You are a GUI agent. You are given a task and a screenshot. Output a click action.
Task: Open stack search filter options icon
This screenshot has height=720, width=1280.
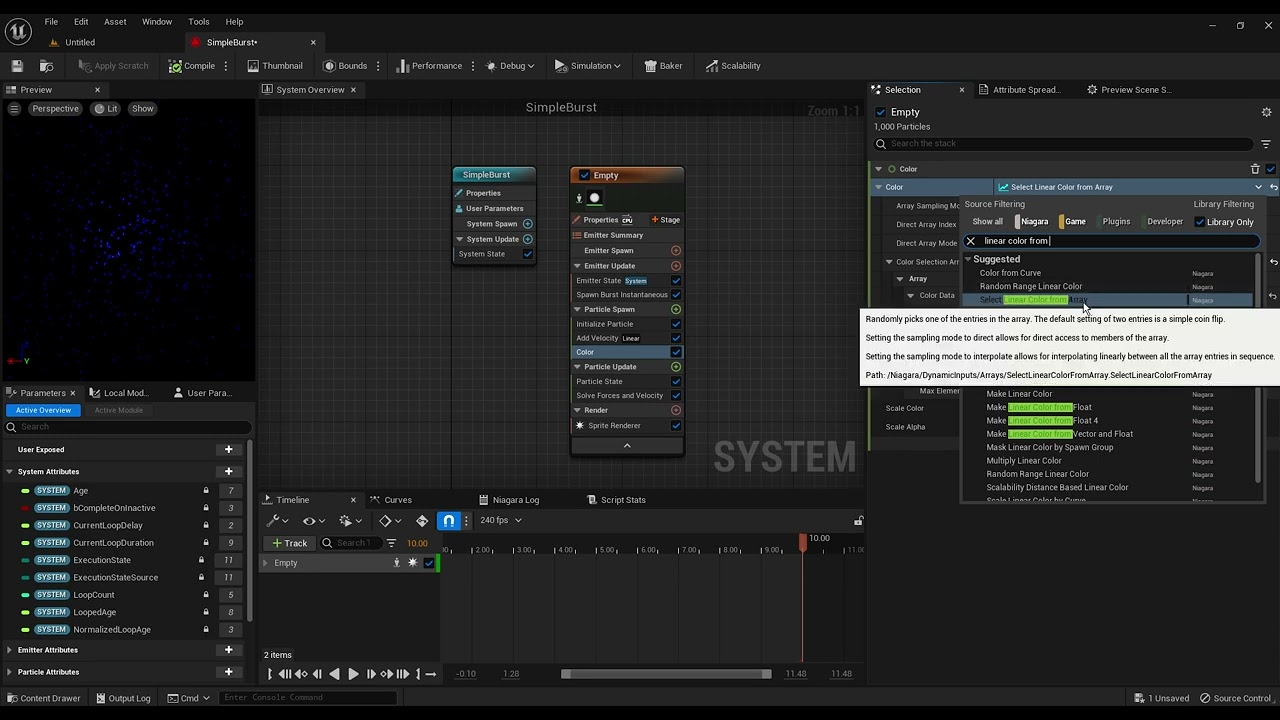pos(1266,144)
